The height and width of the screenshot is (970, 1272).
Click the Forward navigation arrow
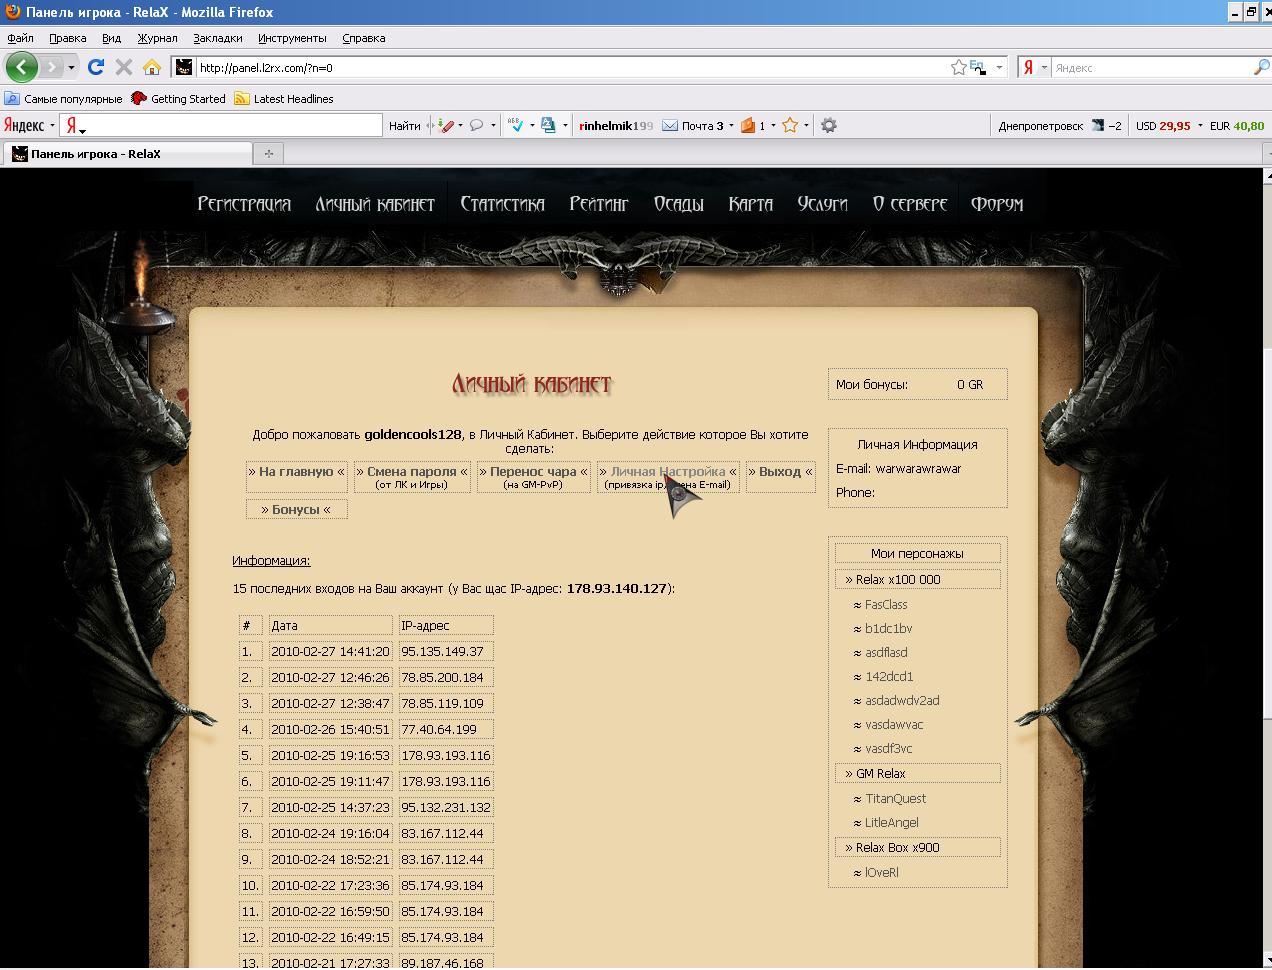coord(51,67)
